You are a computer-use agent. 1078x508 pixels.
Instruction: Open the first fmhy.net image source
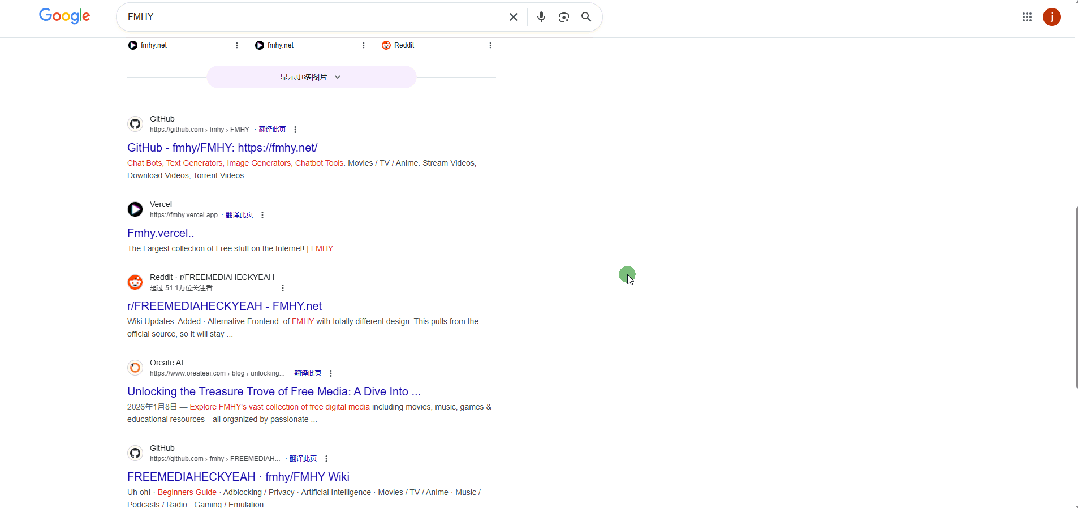147,45
